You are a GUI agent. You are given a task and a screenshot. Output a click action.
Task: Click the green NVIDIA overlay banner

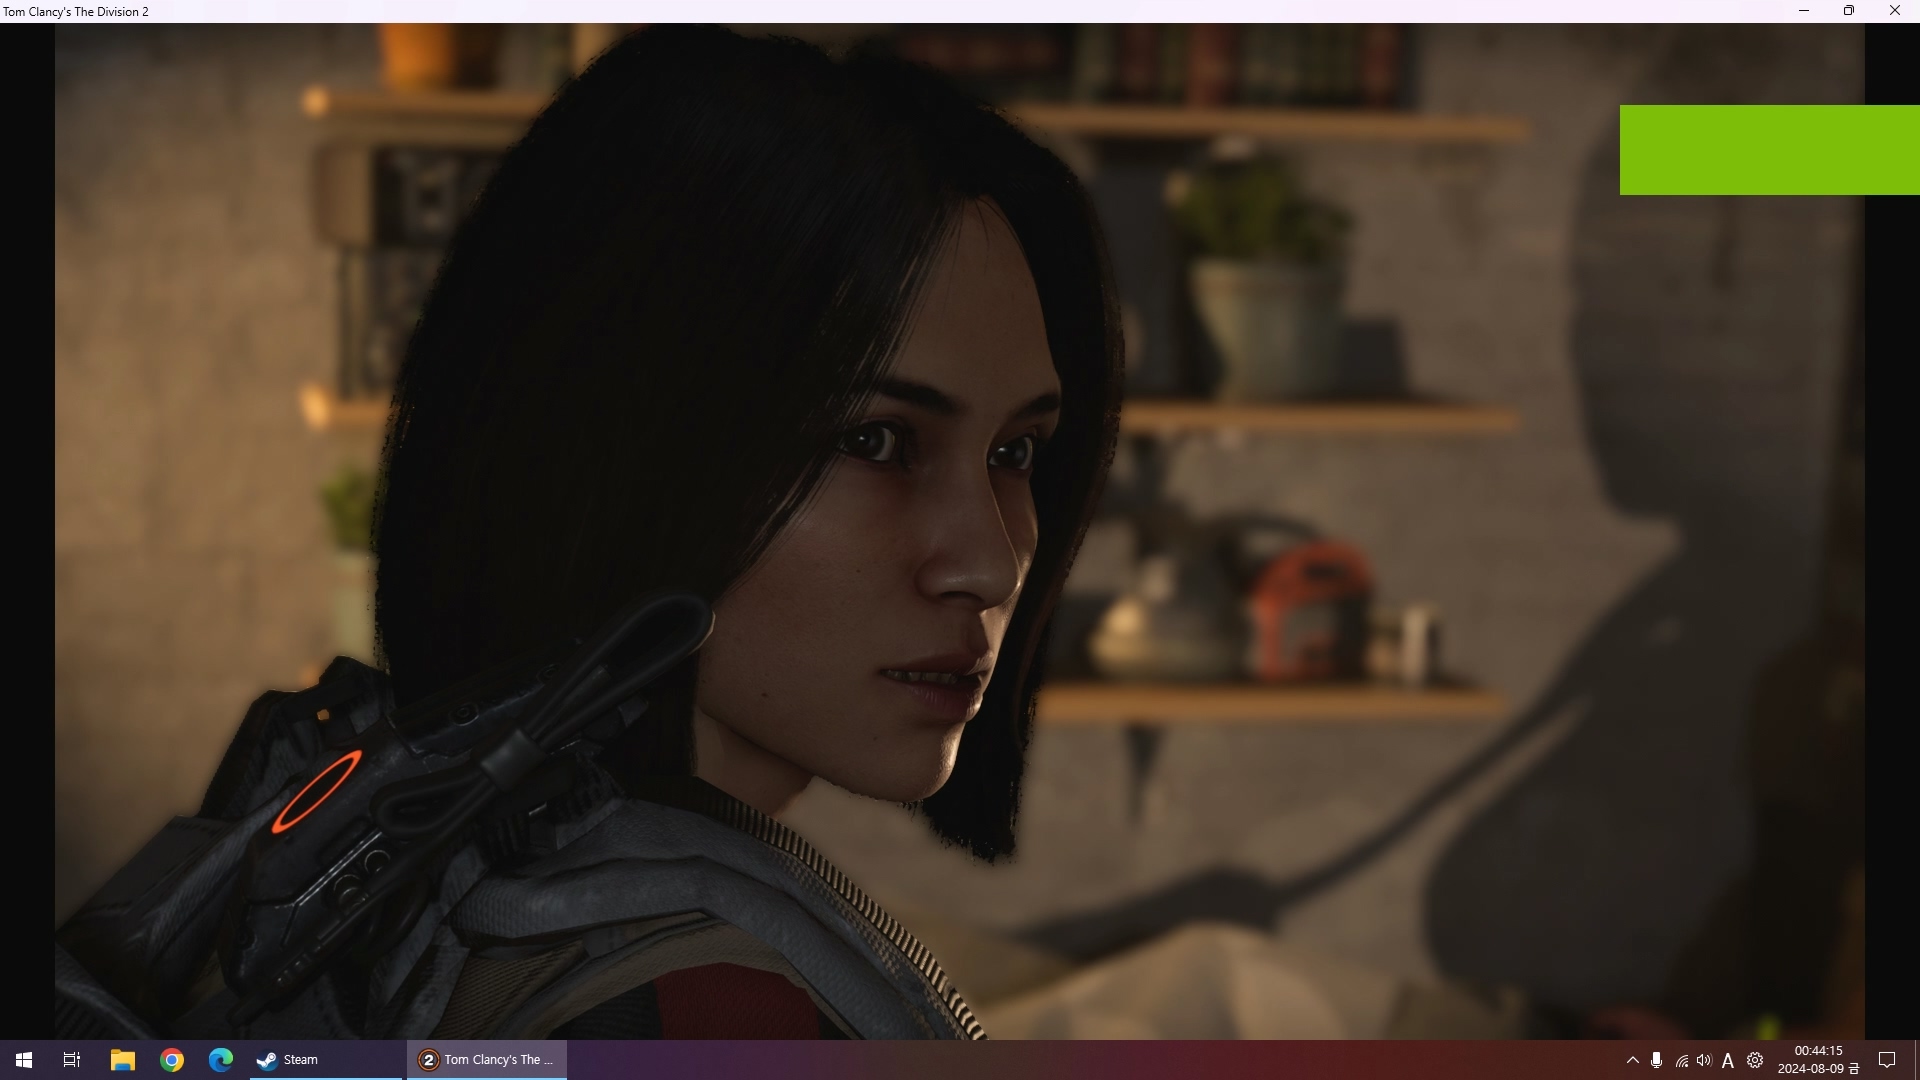pos(1768,150)
